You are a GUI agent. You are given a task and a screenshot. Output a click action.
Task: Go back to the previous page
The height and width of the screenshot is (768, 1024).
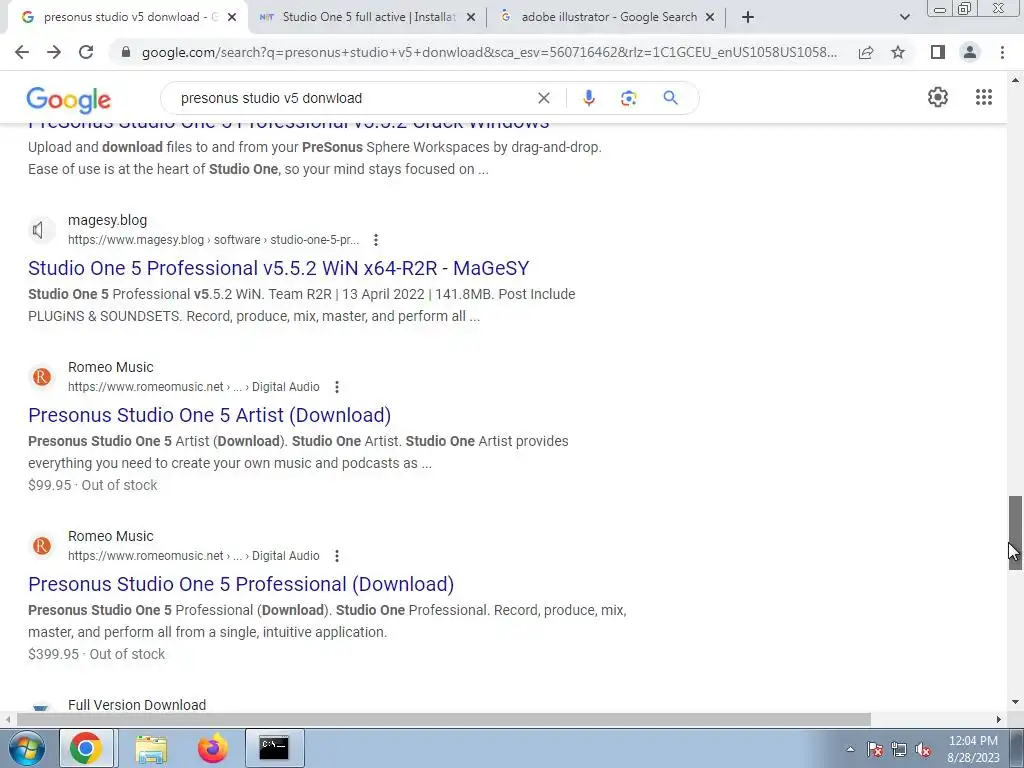click(22, 52)
